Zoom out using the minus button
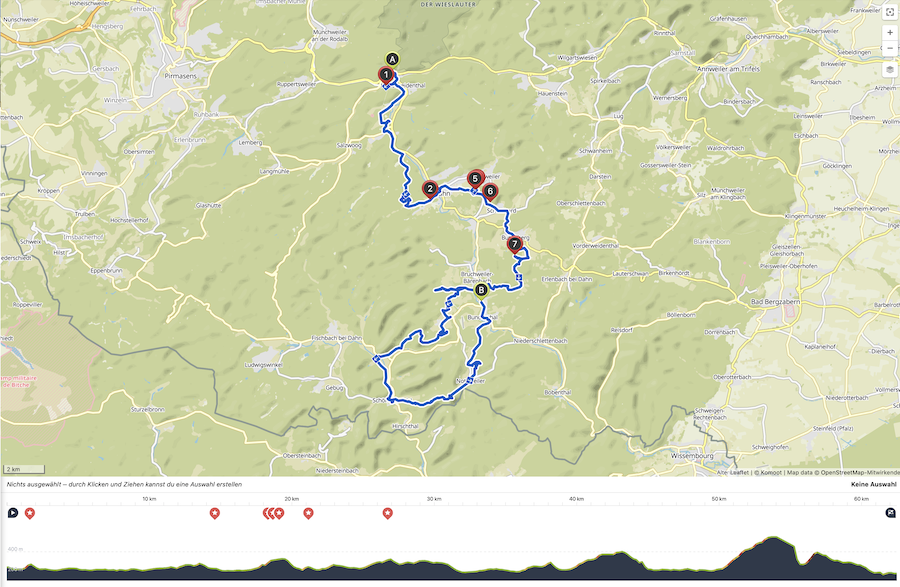 coord(890,48)
